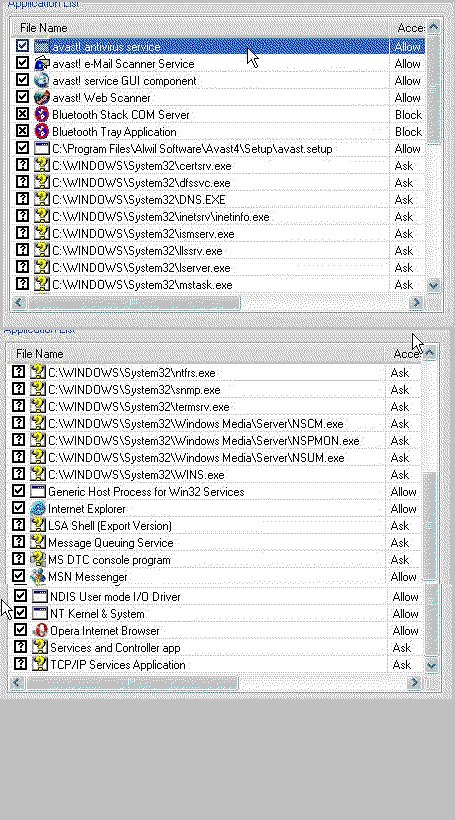Click the NSPMON.exe question mark icon
The width and height of the screenshot is (455, 820).
tap(38, 441)
